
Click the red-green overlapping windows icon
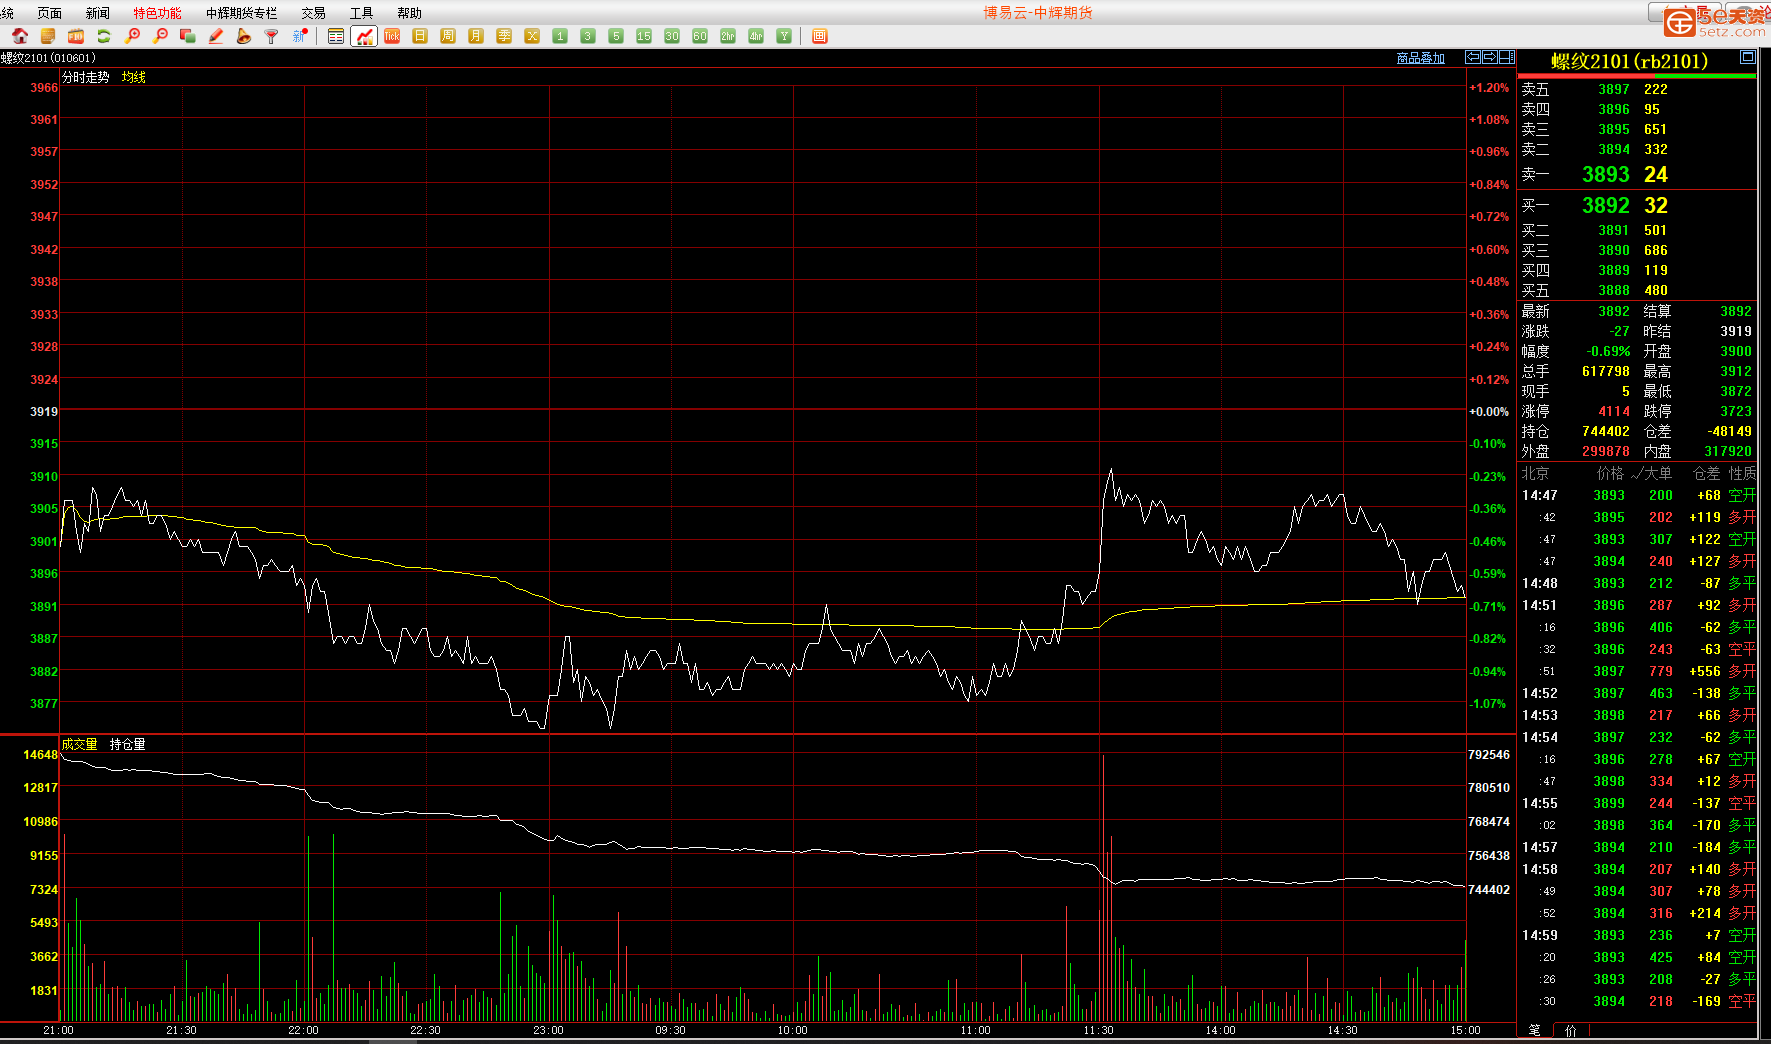188,36
